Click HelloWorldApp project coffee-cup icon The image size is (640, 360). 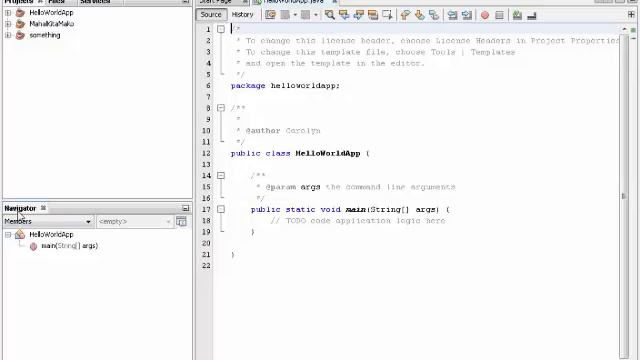pyautogui.click(x=20, y=13)
